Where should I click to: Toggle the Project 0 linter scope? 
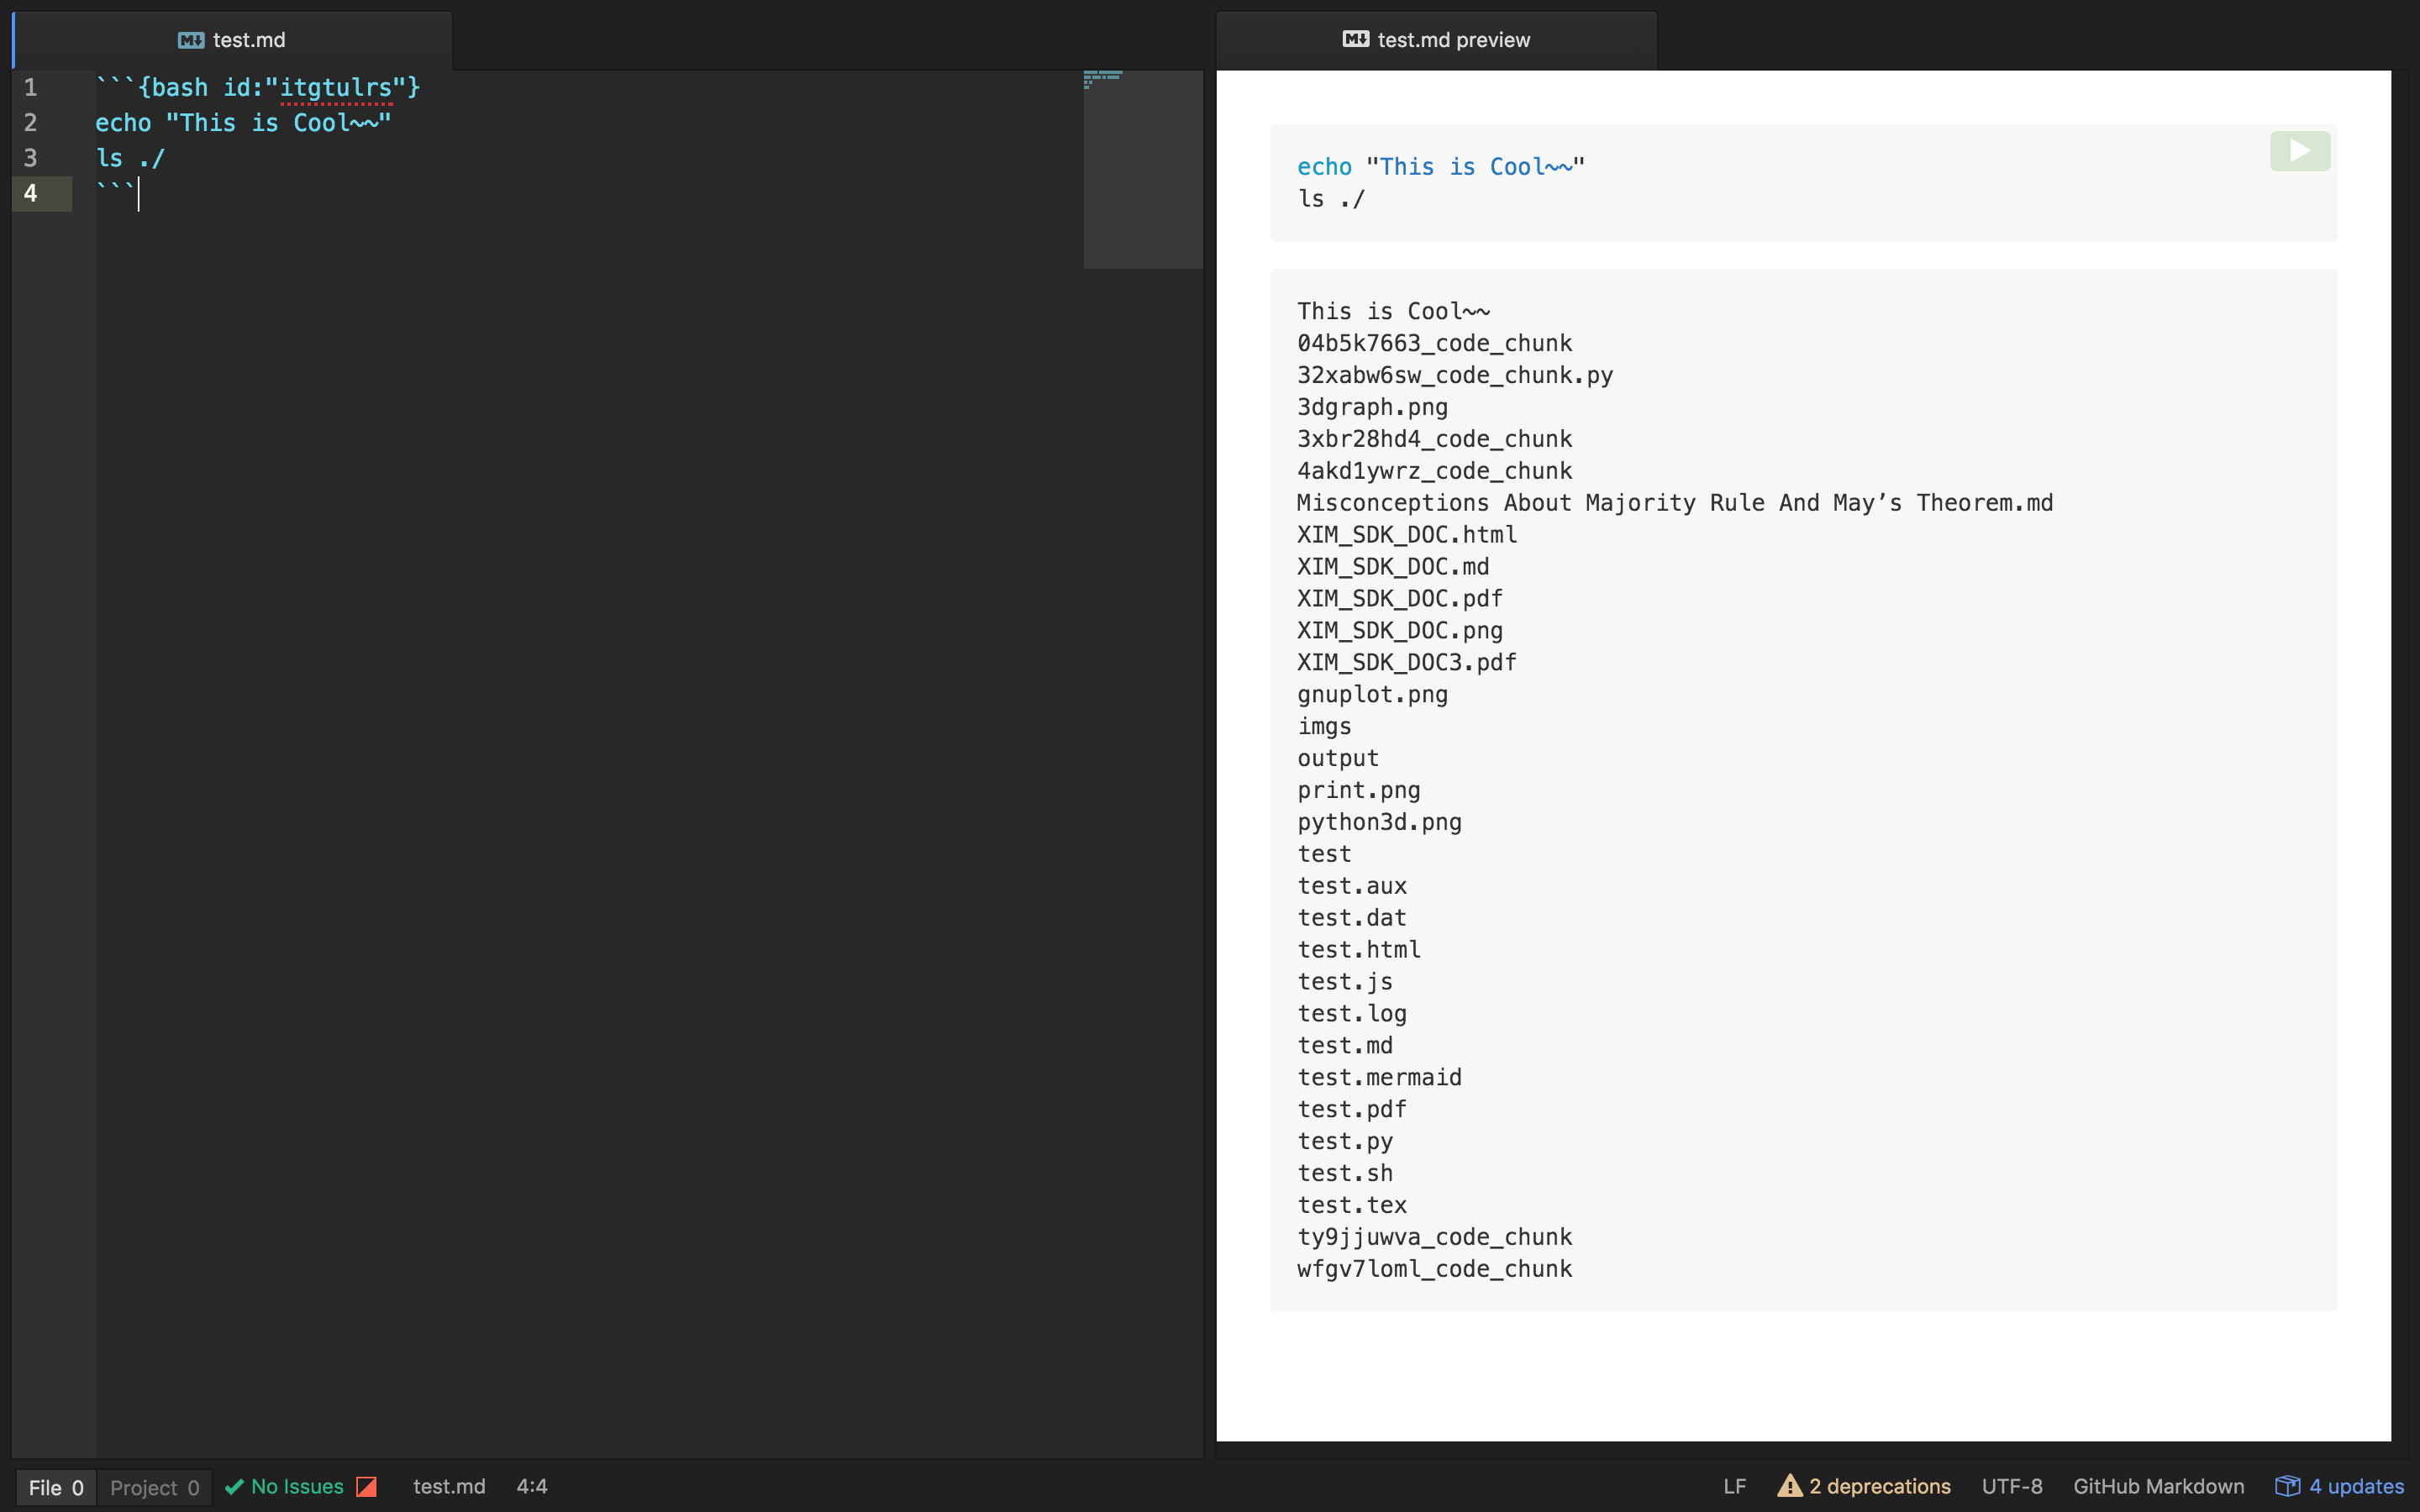click(154, 1487)
